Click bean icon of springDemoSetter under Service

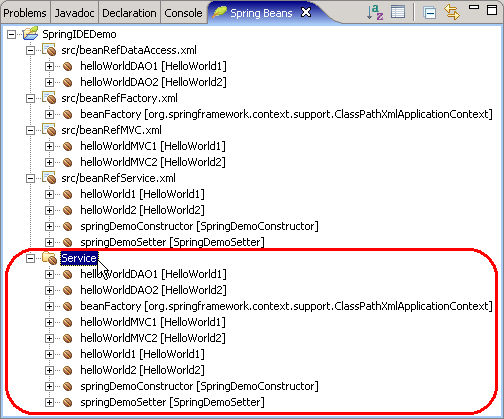coord(68,402)
